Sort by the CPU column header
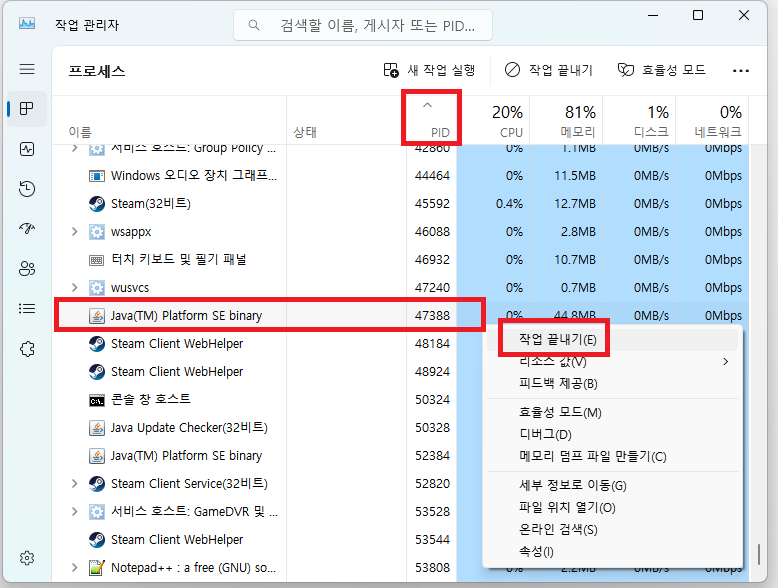Image resolution: width=778 pixels, height=588 pixels. tap(493, 120)
